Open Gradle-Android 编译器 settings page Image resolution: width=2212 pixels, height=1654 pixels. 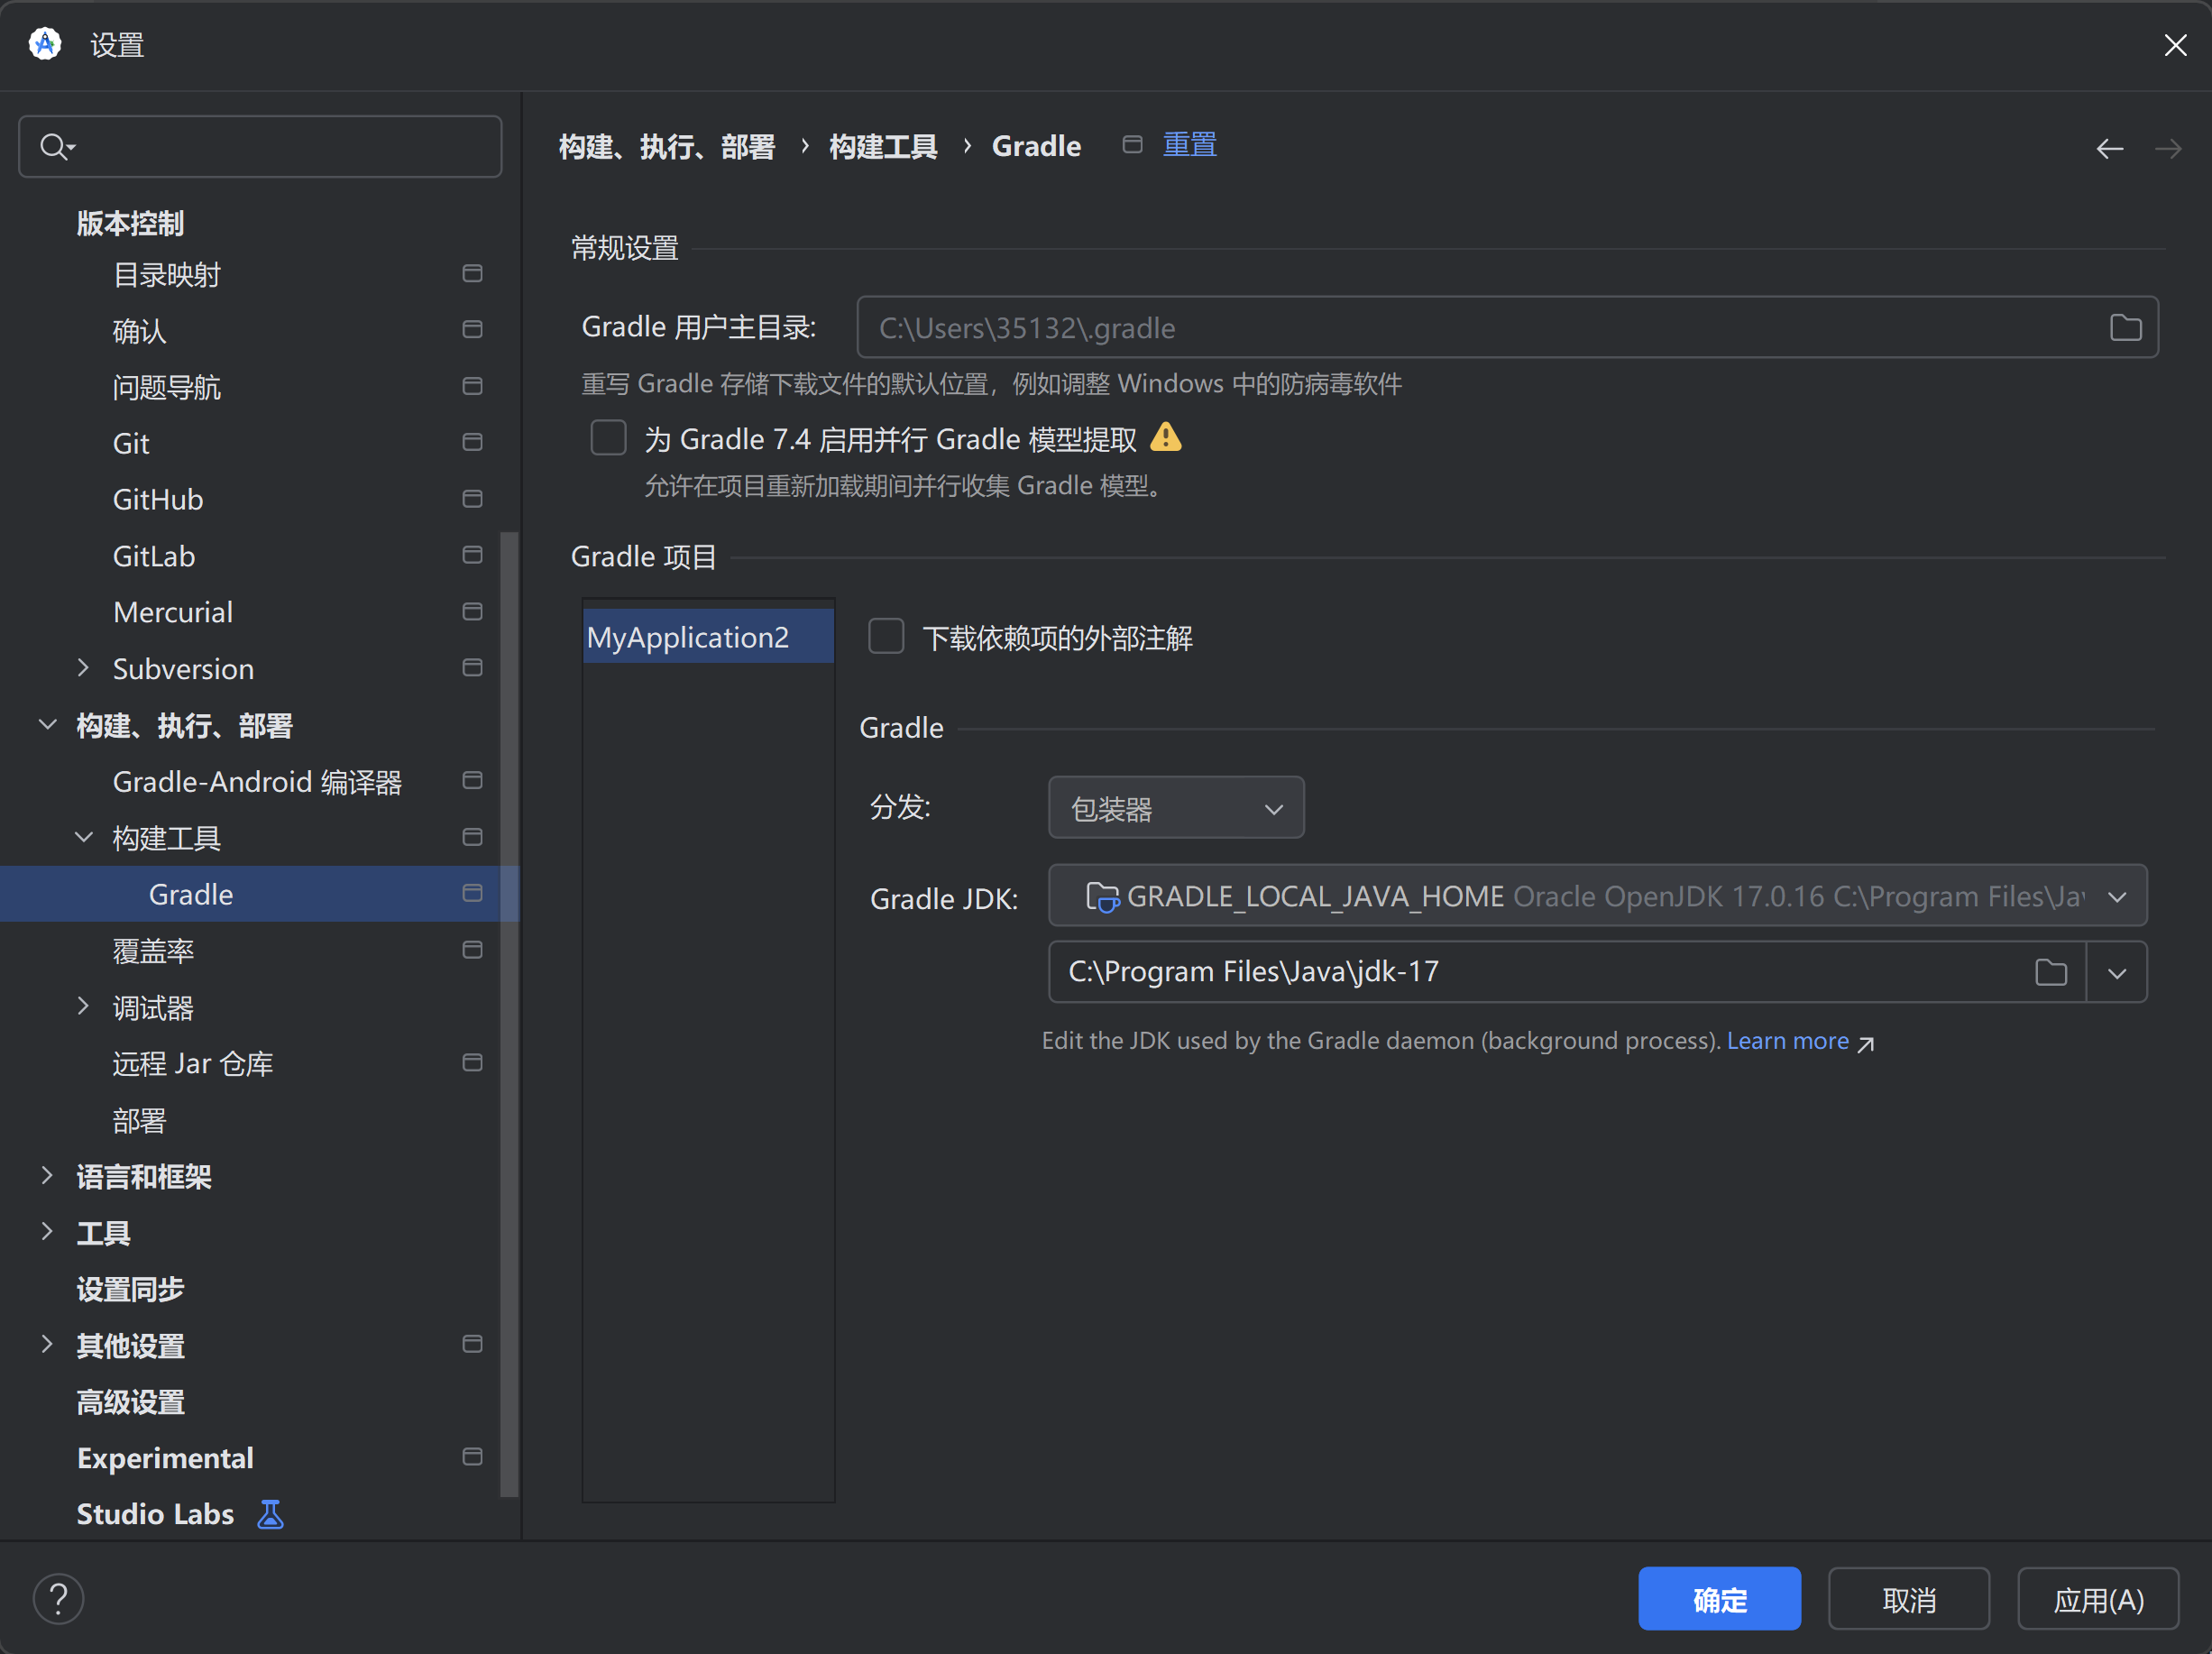pyautogui.click(x=256, y=781)
